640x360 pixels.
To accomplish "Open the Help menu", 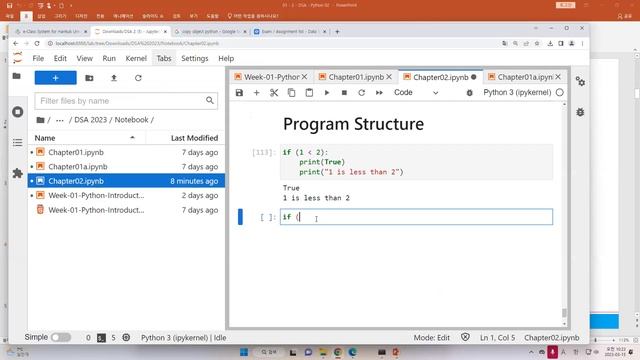I will pyautogui.click(x=226, y=58).
